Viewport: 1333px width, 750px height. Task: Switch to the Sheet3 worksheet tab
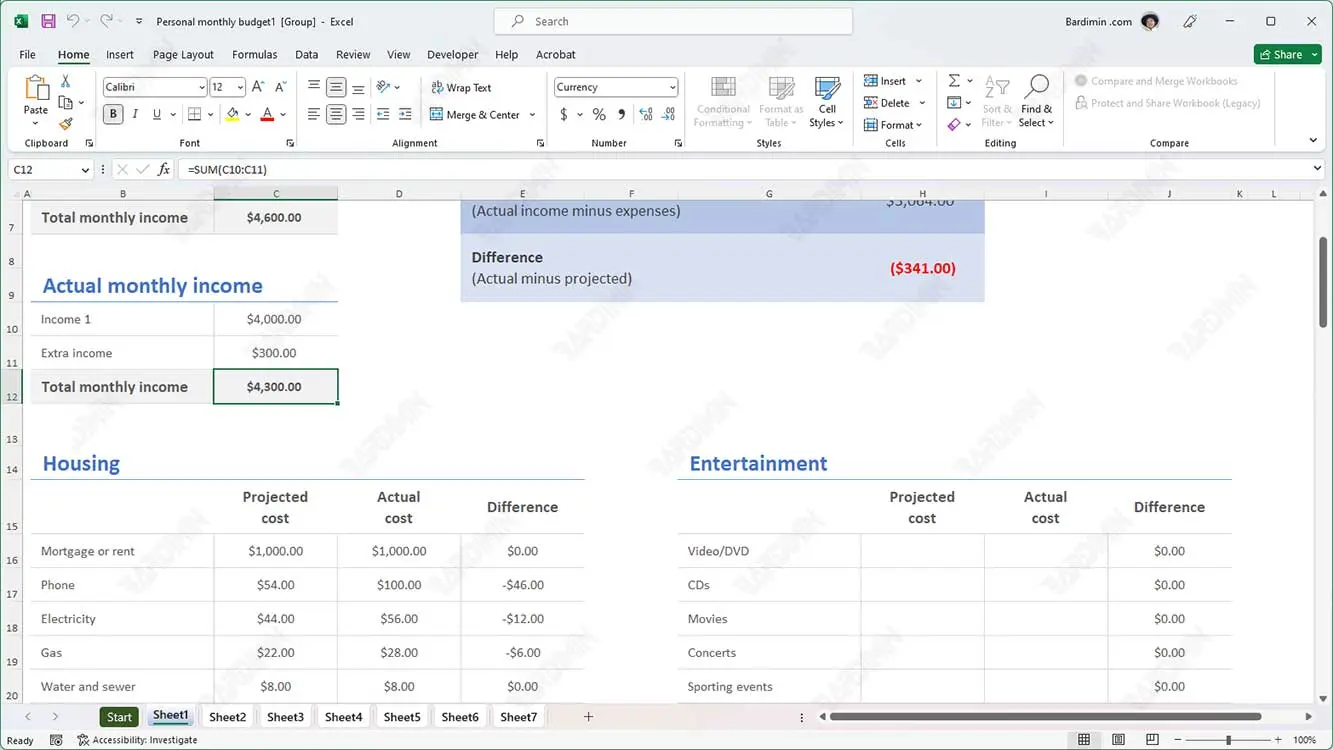[285, 717]
